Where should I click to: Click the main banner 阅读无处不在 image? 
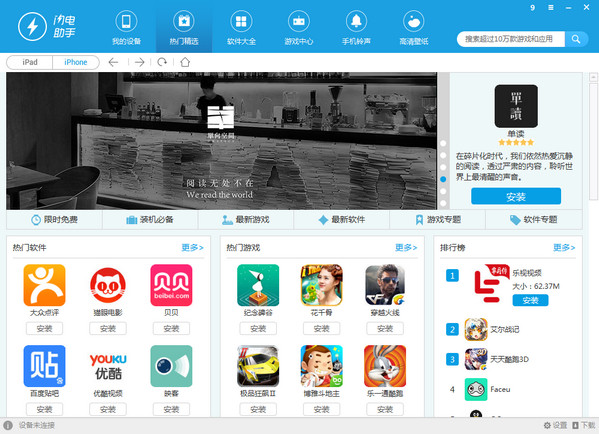pos(222,141)
